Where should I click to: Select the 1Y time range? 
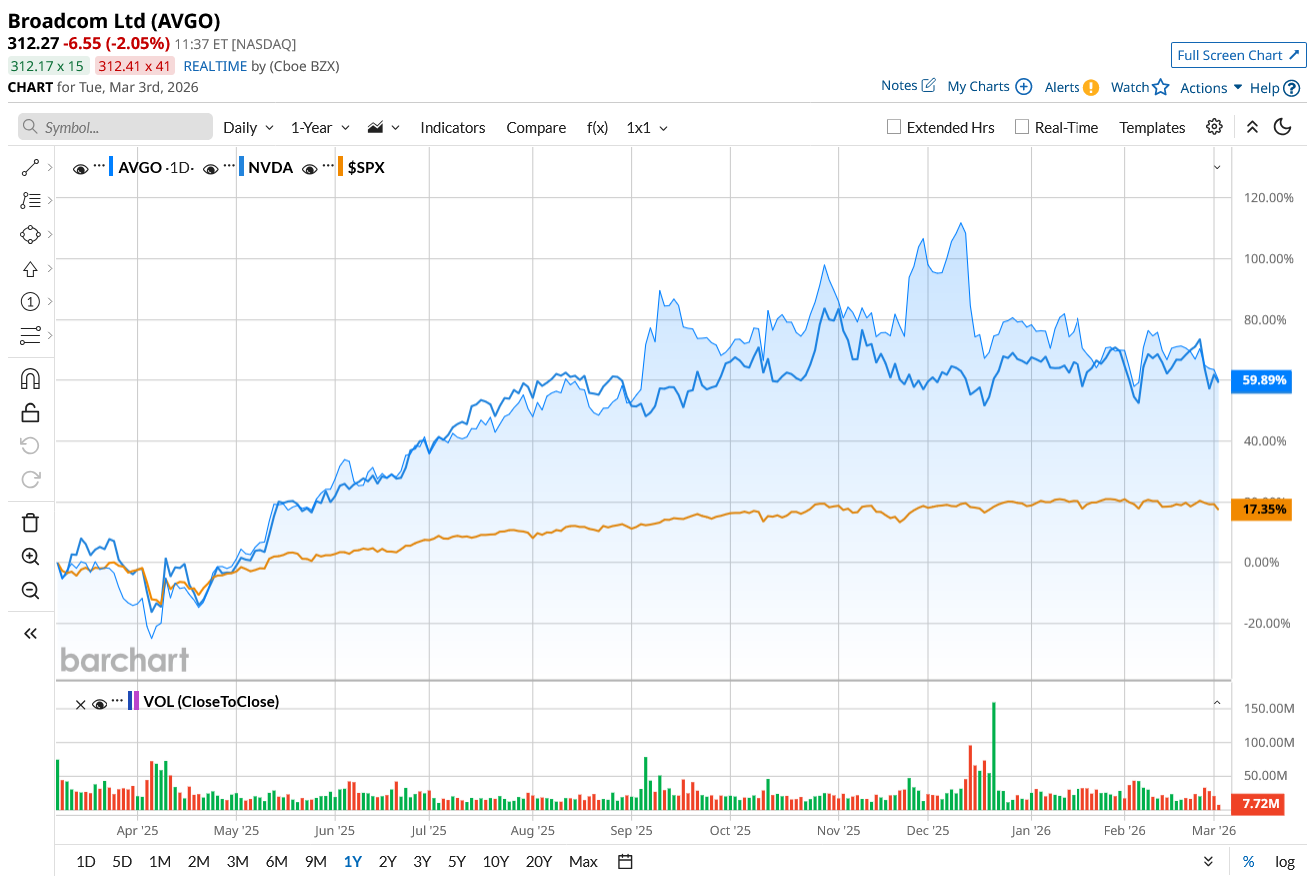click(353, 861)
